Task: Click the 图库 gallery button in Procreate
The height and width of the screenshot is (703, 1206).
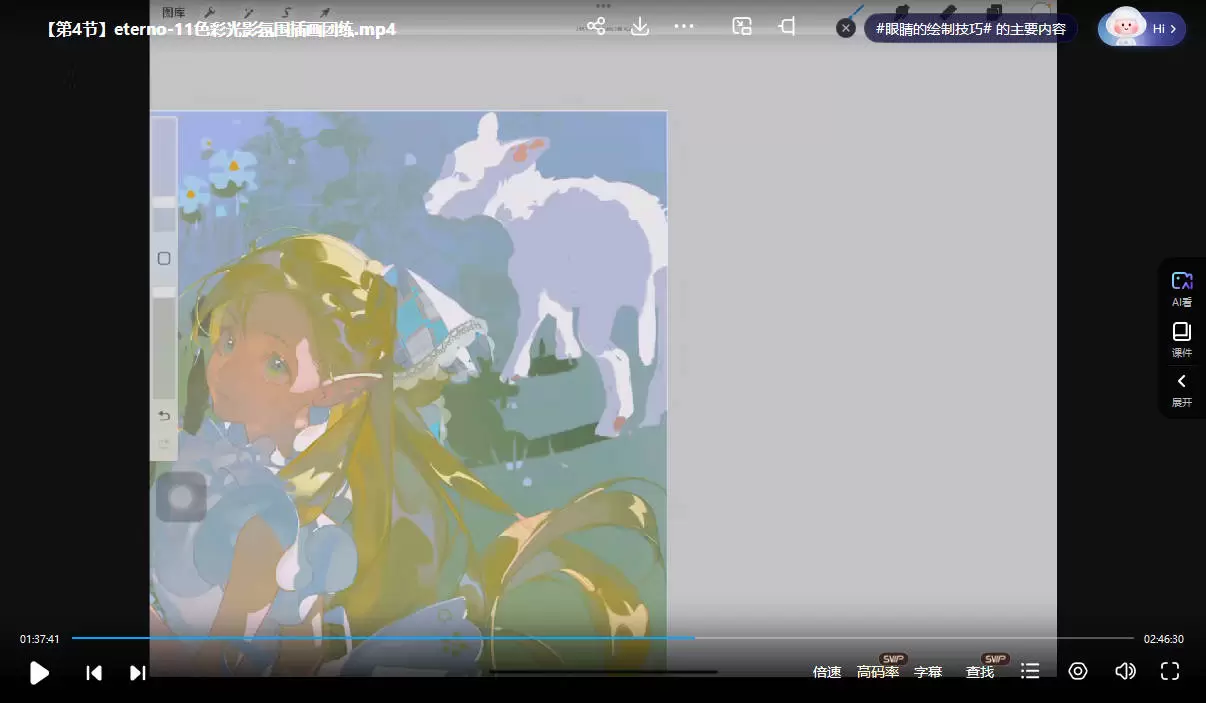Action: tap(173, 12)
